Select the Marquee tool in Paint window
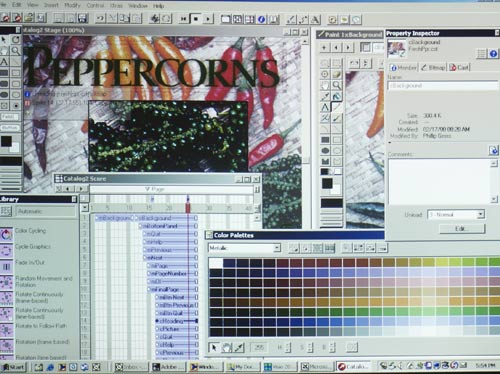The height and width of the screenshot is (374, 500). click(x=337, y=63)
